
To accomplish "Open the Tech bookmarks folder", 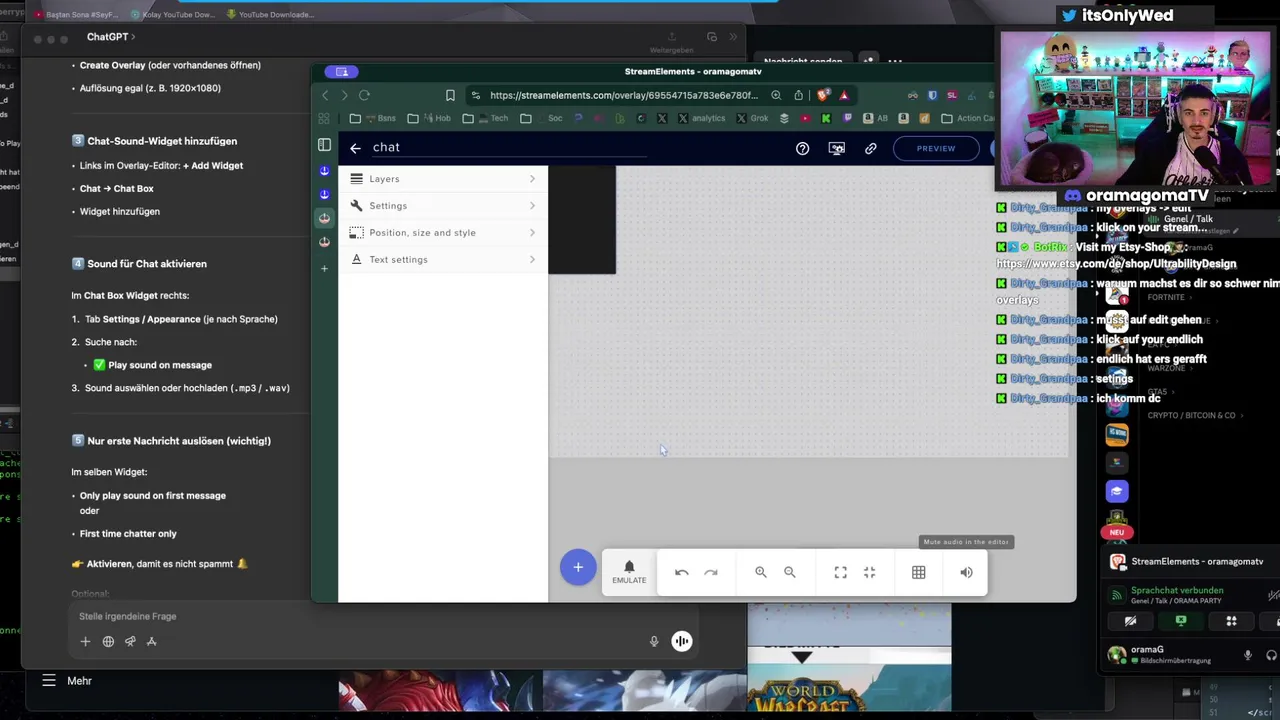I will (486, 118).
